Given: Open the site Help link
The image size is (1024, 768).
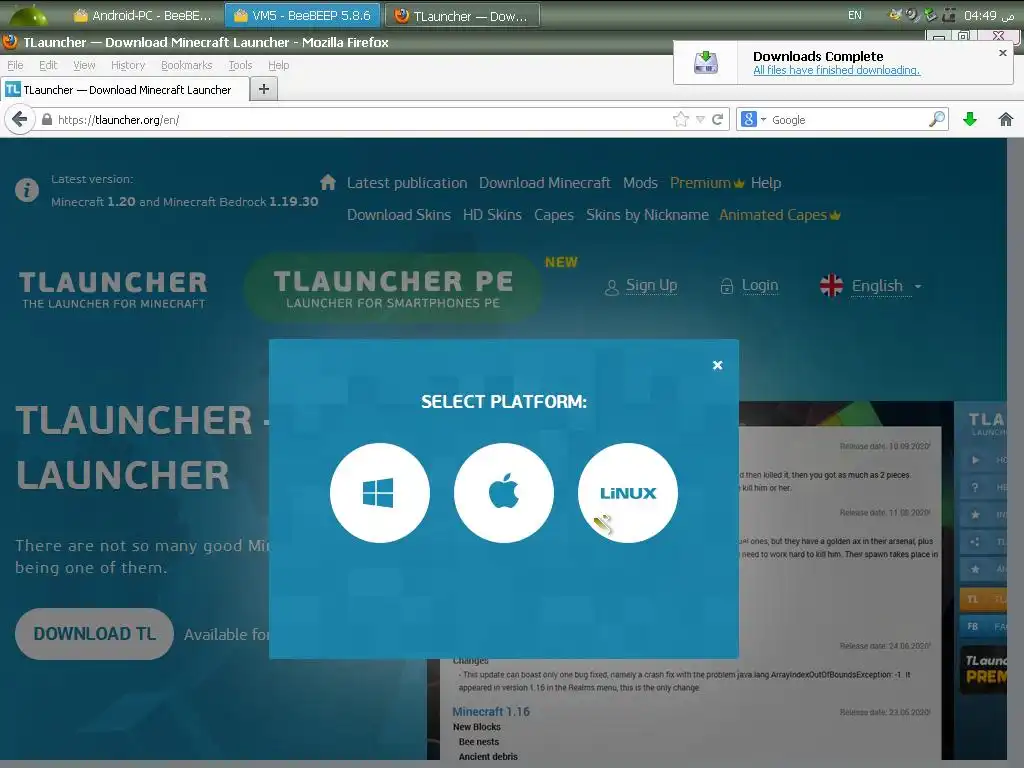Looking at the screenshot, I should tap(765, 183).
